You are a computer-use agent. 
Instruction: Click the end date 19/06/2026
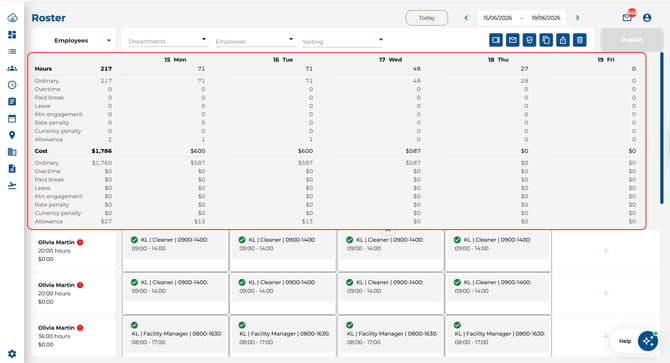click(x=546, y=18)
